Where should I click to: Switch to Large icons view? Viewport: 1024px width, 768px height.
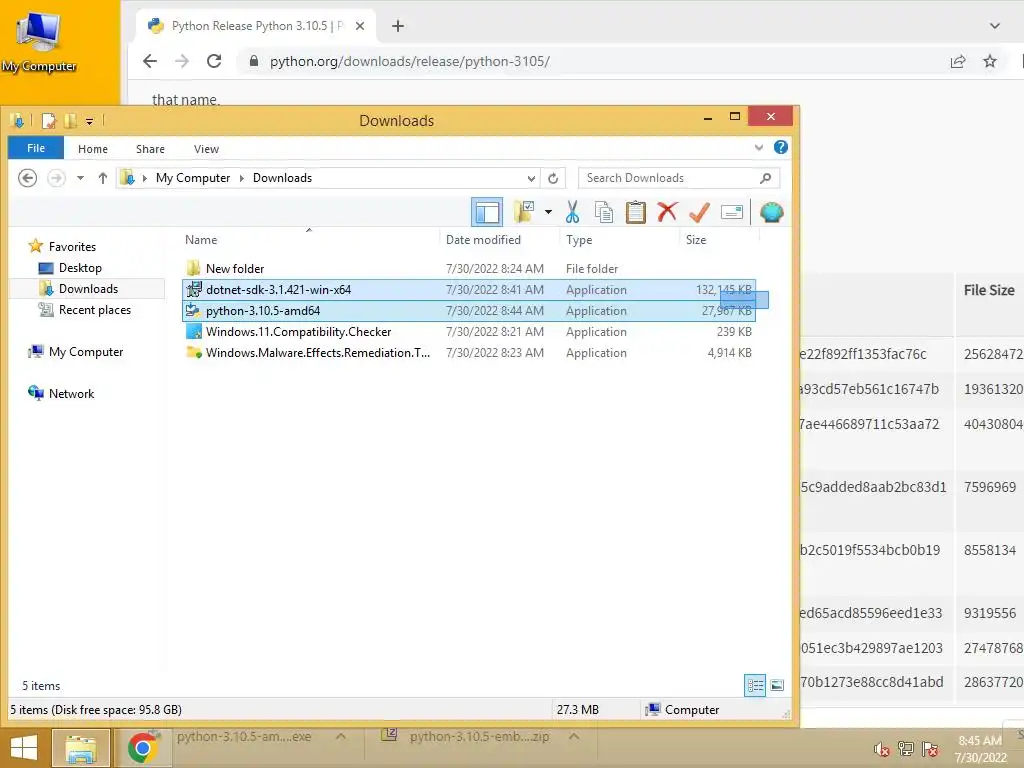pyautogui.click(x=777, y=685)
